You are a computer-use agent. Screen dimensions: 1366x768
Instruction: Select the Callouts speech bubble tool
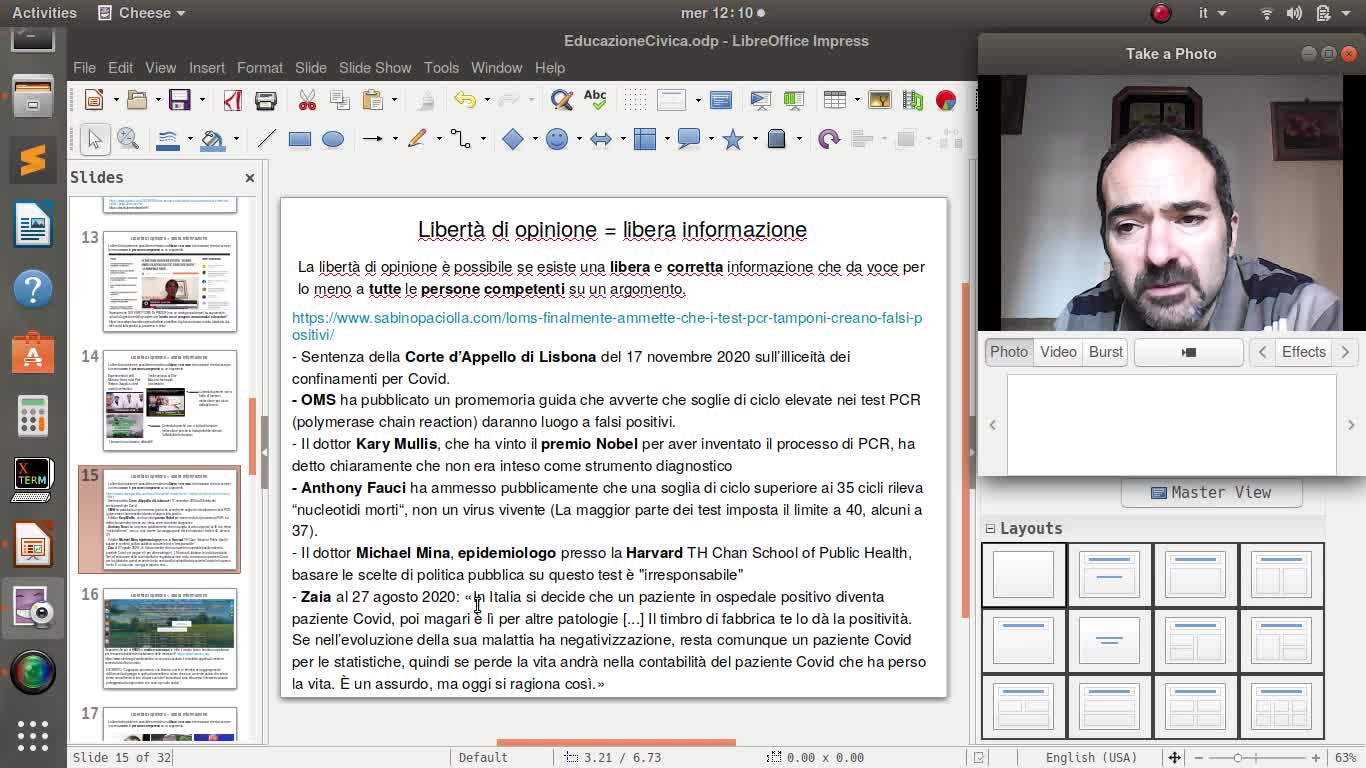689,139
